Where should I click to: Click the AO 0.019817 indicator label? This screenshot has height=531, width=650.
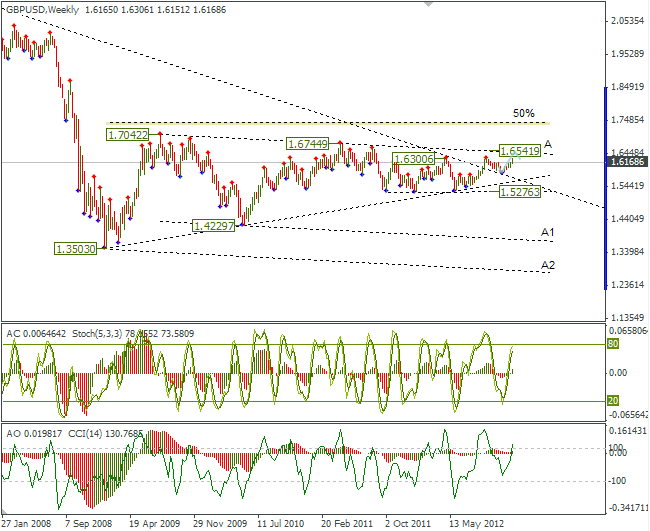(x=34, y=434)
